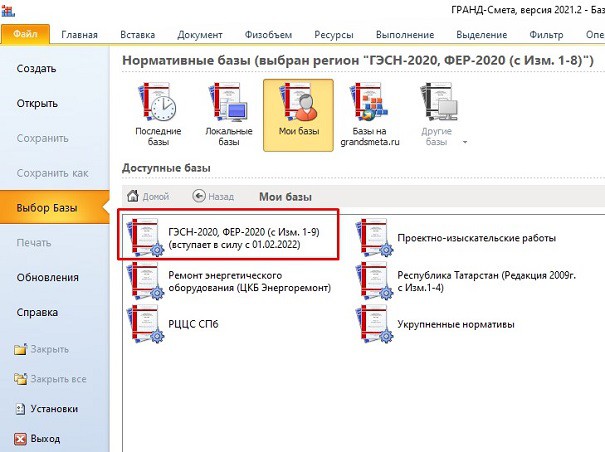The width and height of the screenshot is (605, 452).
Task: Click Печать in the side menu
Action: point(34,242)
